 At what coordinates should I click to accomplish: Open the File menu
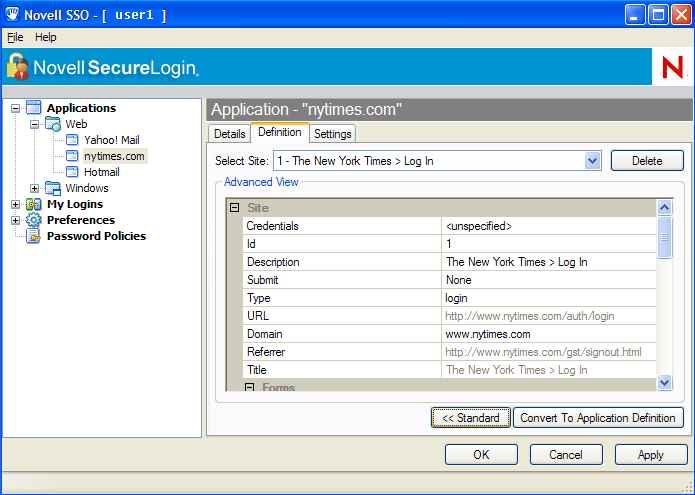(15, 37)
